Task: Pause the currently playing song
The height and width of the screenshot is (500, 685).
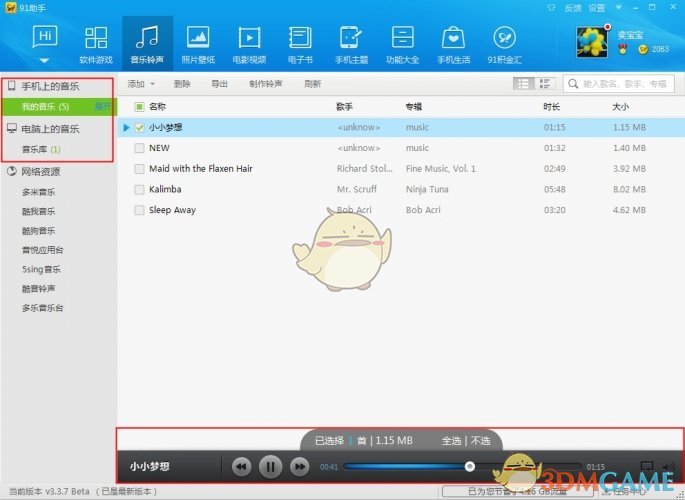Action: pyautogui.click(x=270, y=466)
